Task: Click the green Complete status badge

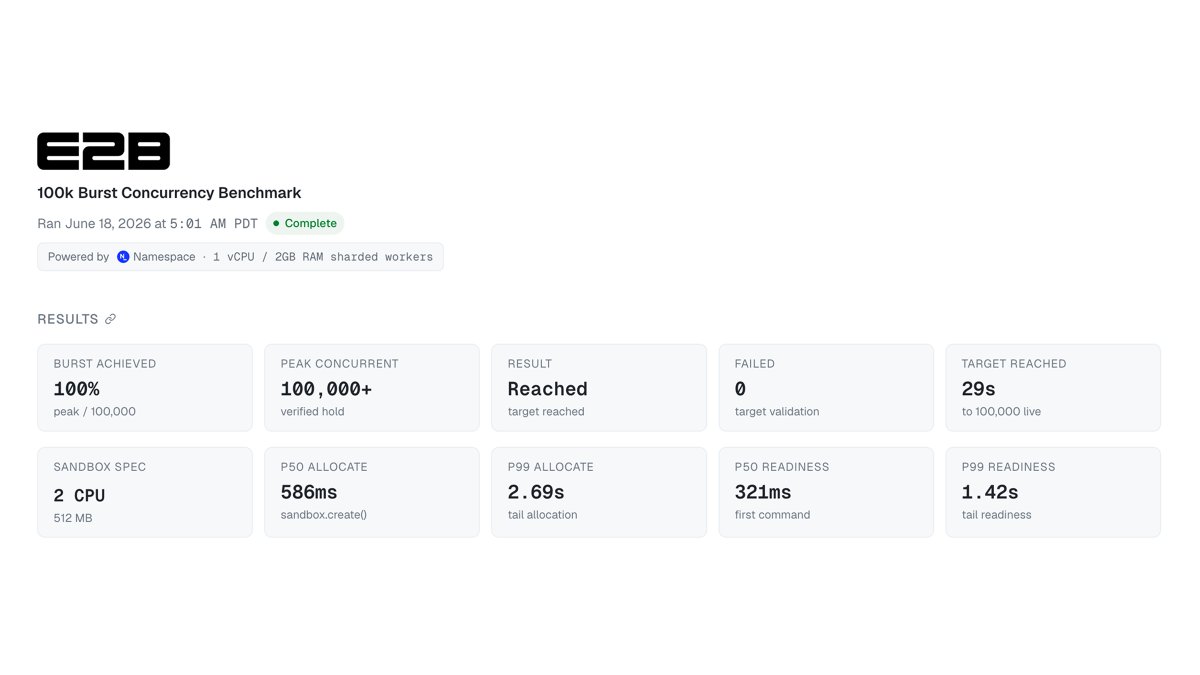Action: 305,223
